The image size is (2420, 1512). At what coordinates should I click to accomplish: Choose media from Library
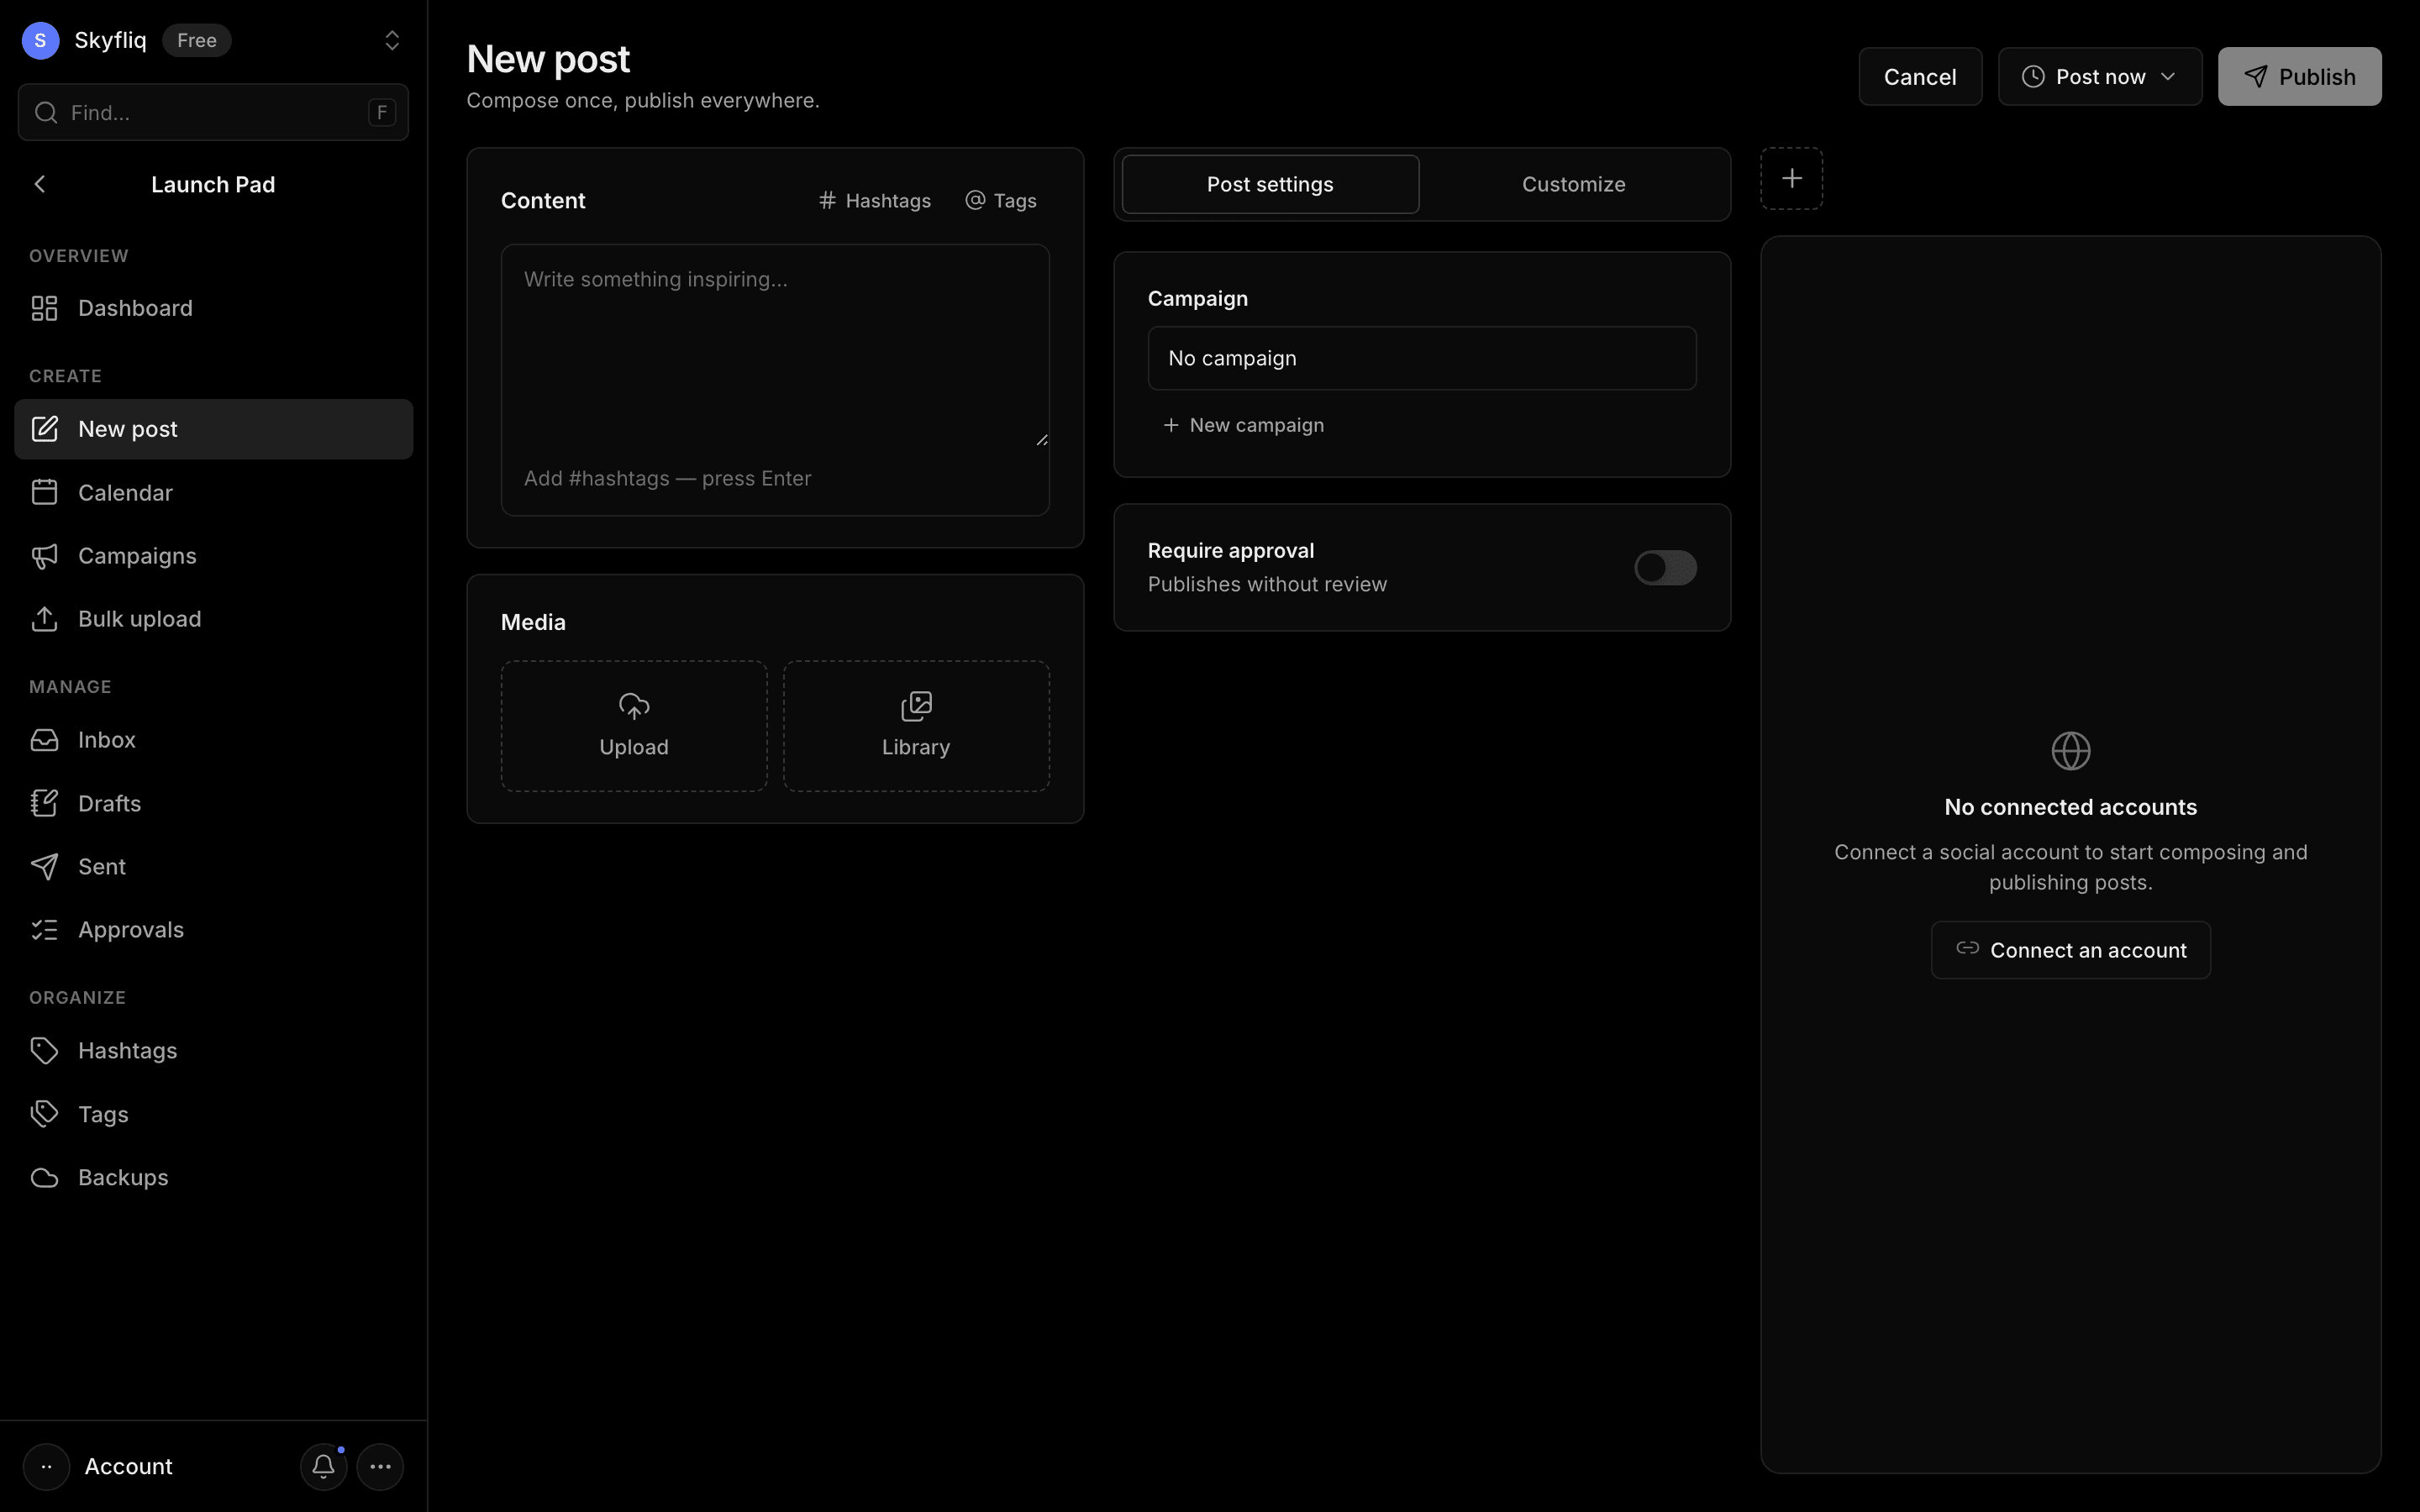916,726
